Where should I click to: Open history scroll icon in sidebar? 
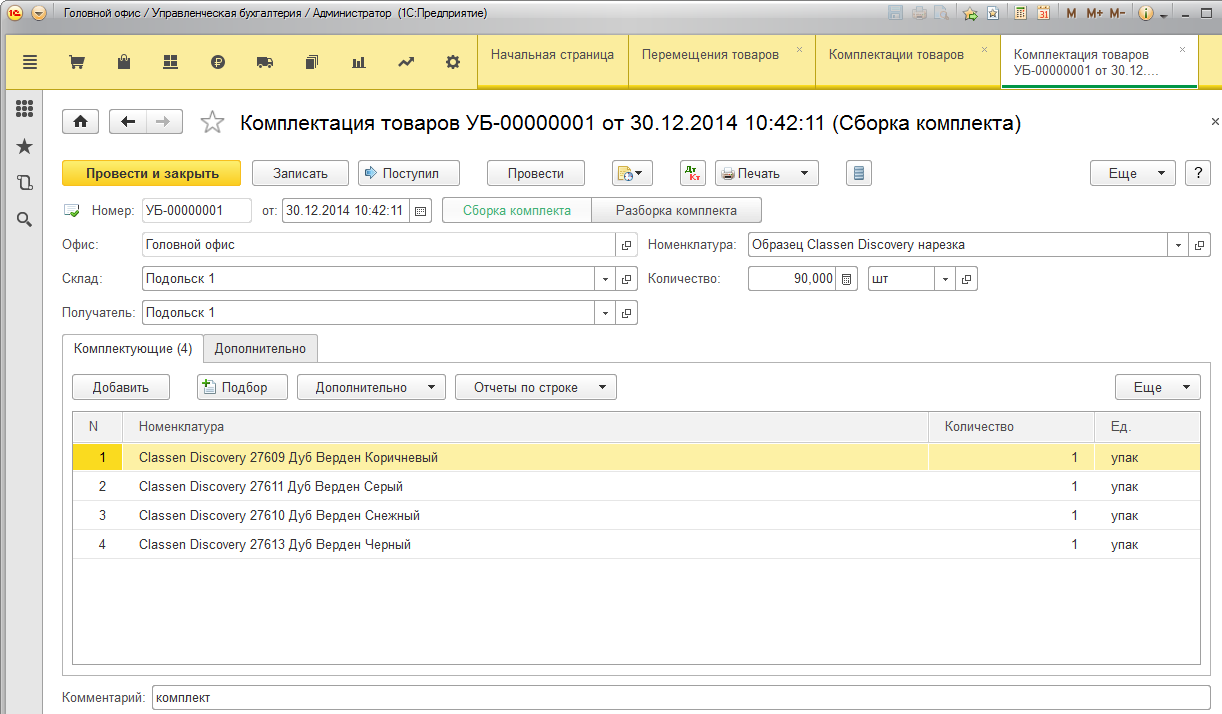(25, 182)
